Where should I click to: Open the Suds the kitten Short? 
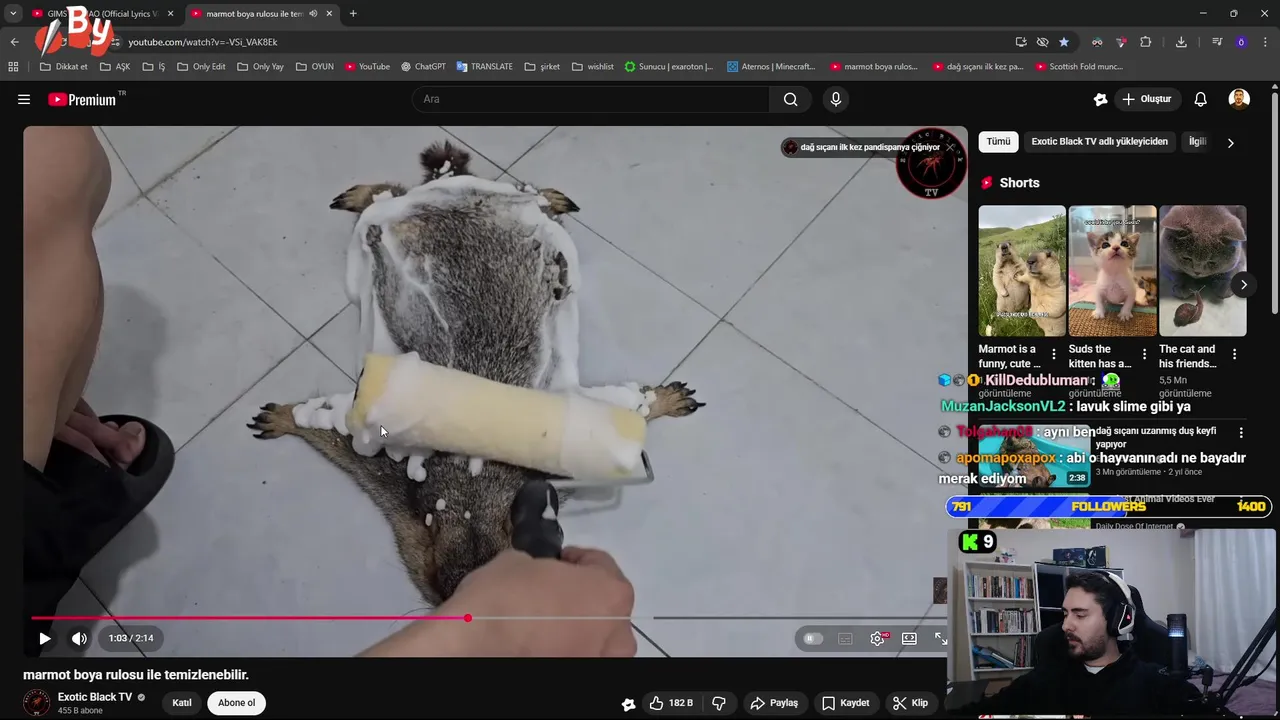pyautogui.click(x=1112, y=271)
